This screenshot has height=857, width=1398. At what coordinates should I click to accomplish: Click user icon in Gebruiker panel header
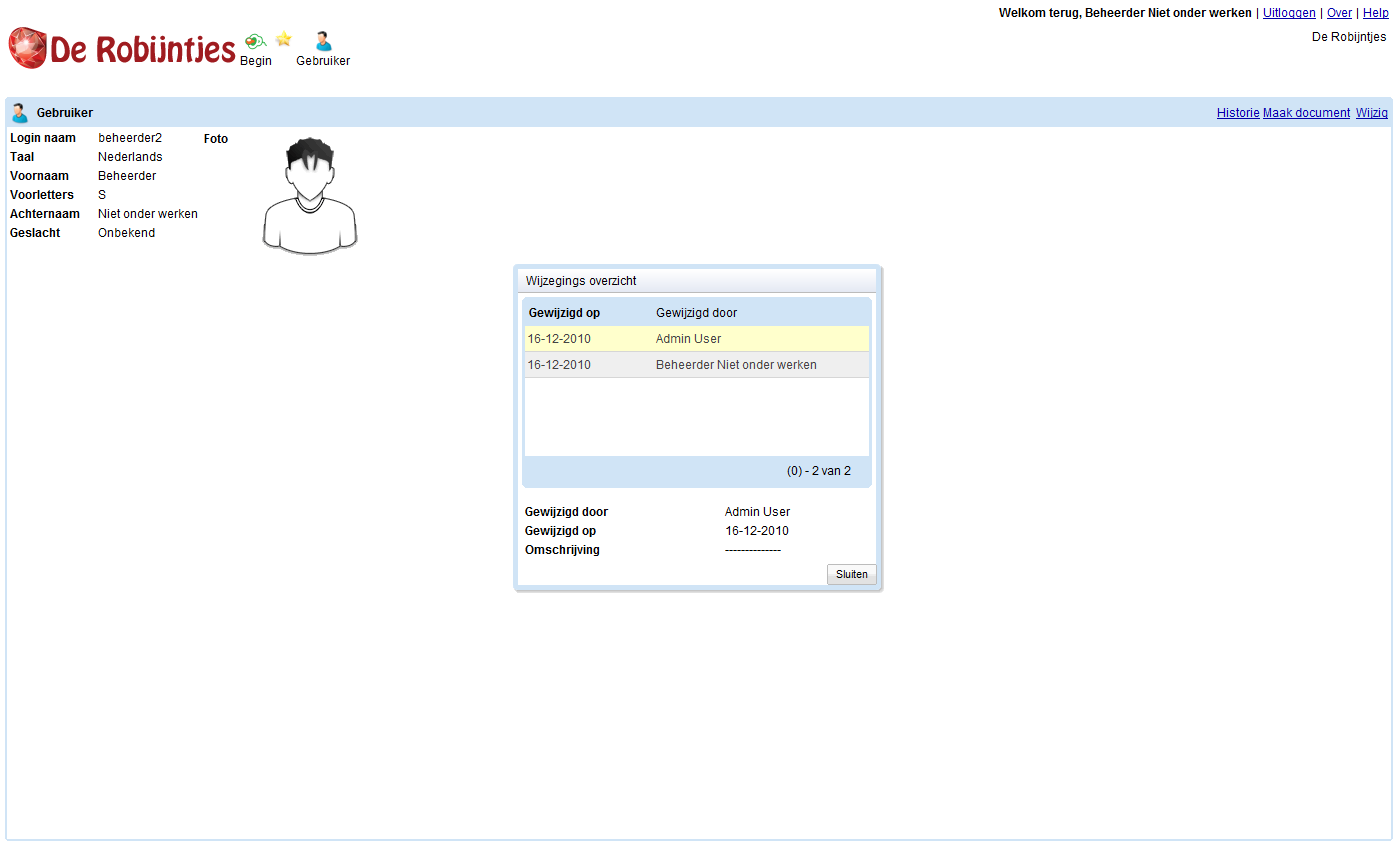click(19, 113)
